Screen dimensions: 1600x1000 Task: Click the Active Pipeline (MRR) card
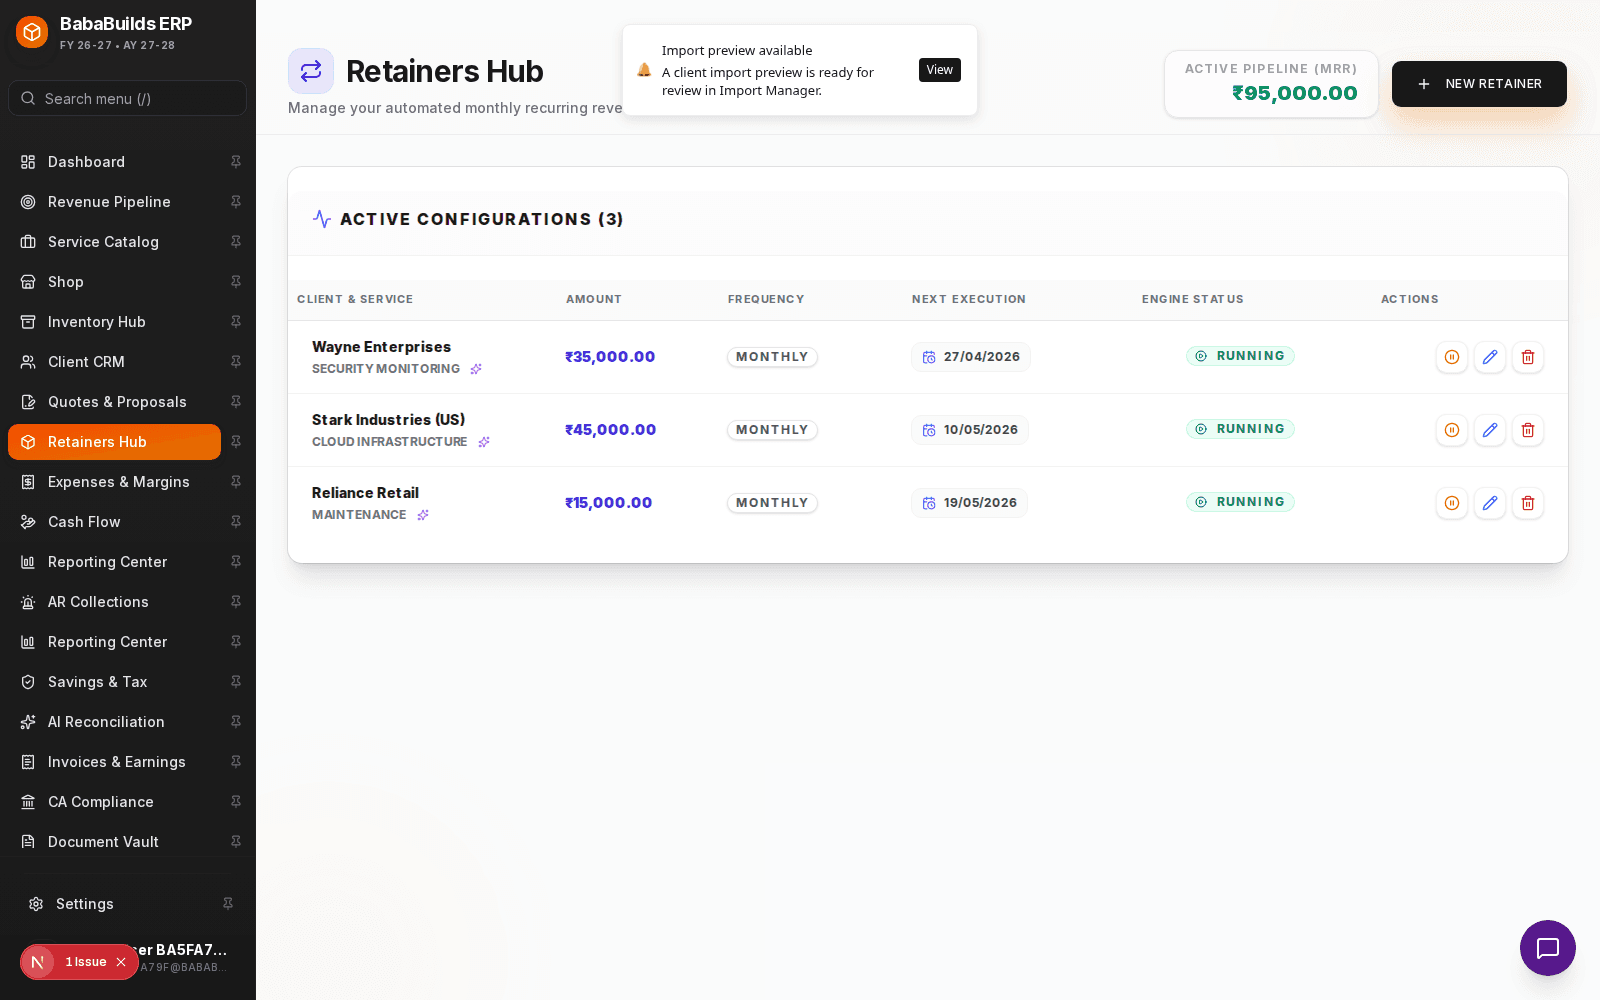coord(1271,84)
